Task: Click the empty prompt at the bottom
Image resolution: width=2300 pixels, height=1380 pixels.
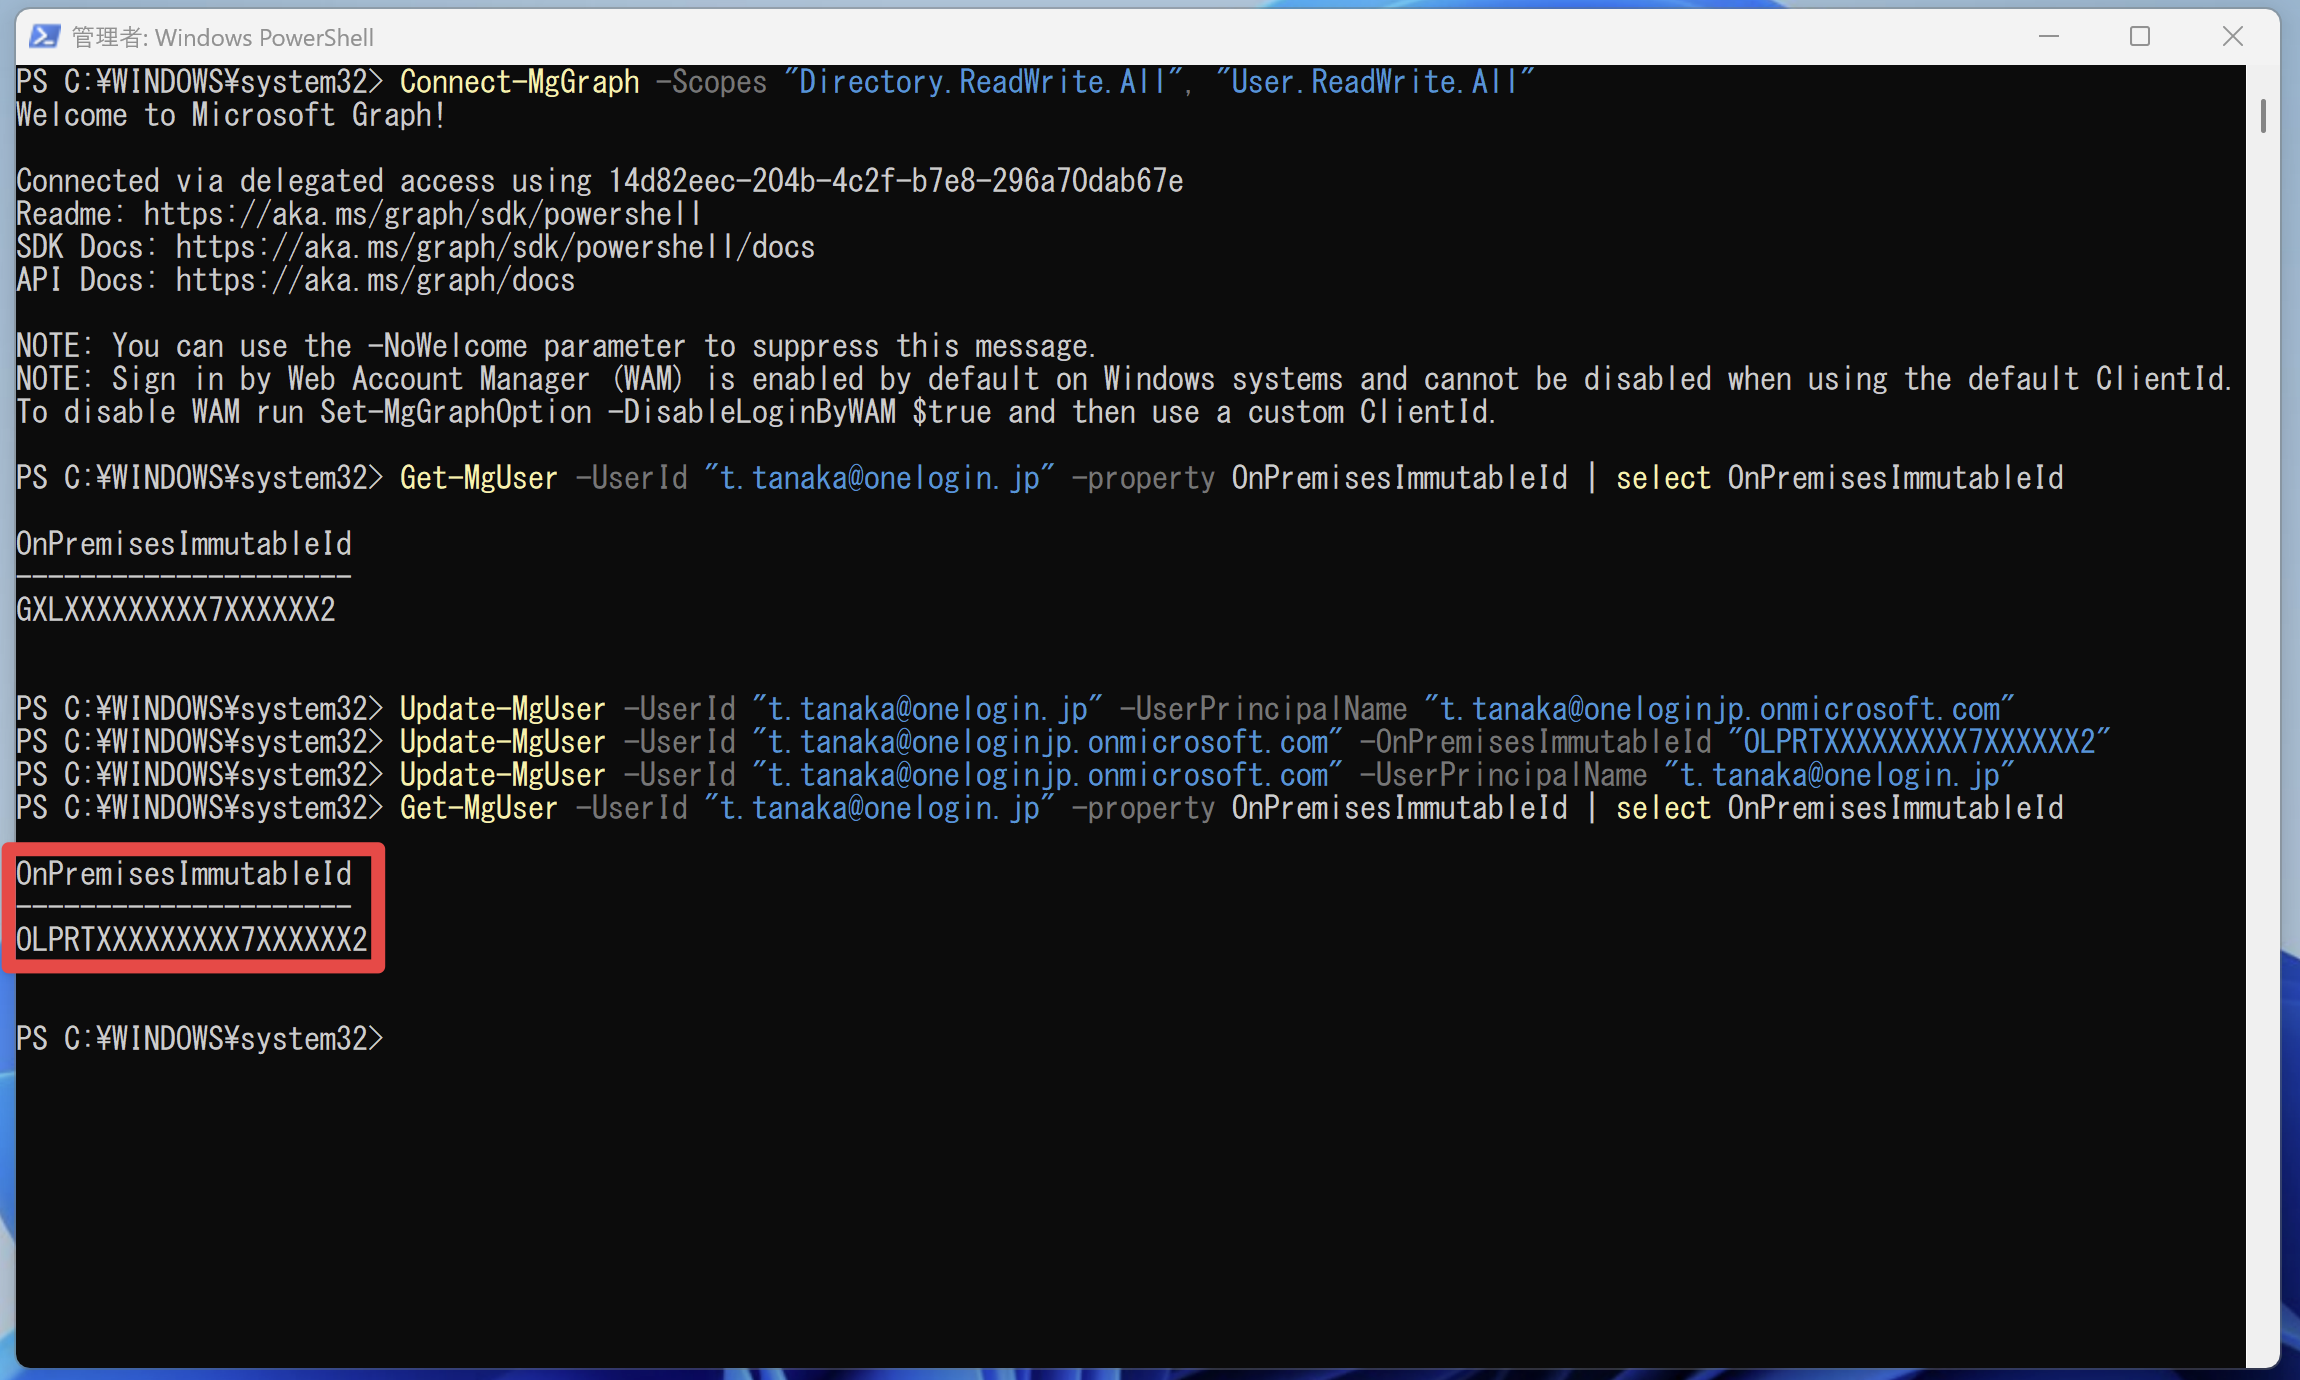Action: click(200, 1039)
